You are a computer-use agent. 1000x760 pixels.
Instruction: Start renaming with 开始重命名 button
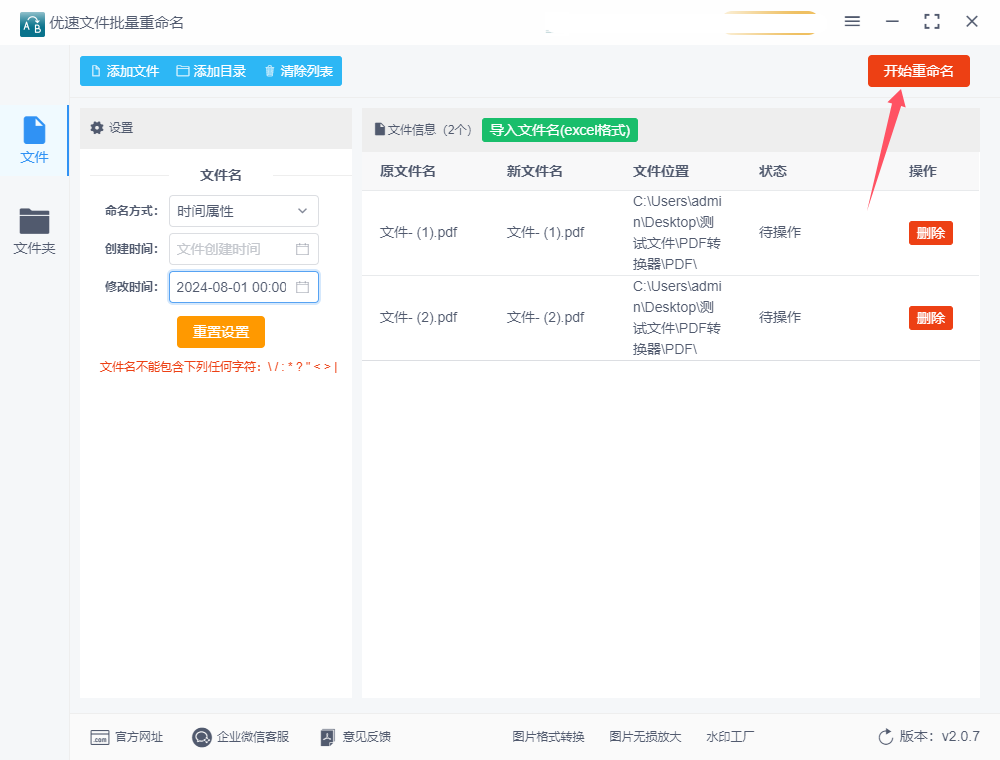[x=918, y=71]
